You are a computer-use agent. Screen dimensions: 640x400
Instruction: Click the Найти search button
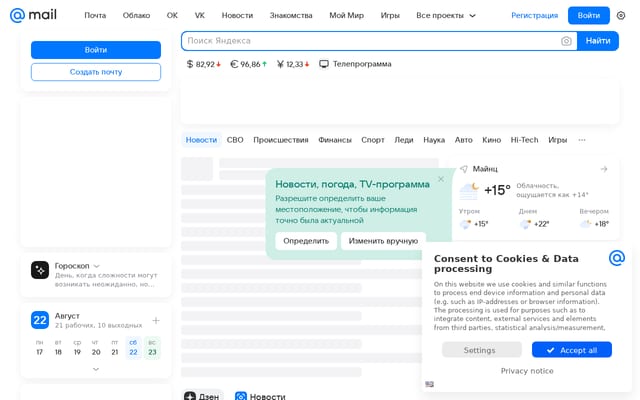coord(598,41)
